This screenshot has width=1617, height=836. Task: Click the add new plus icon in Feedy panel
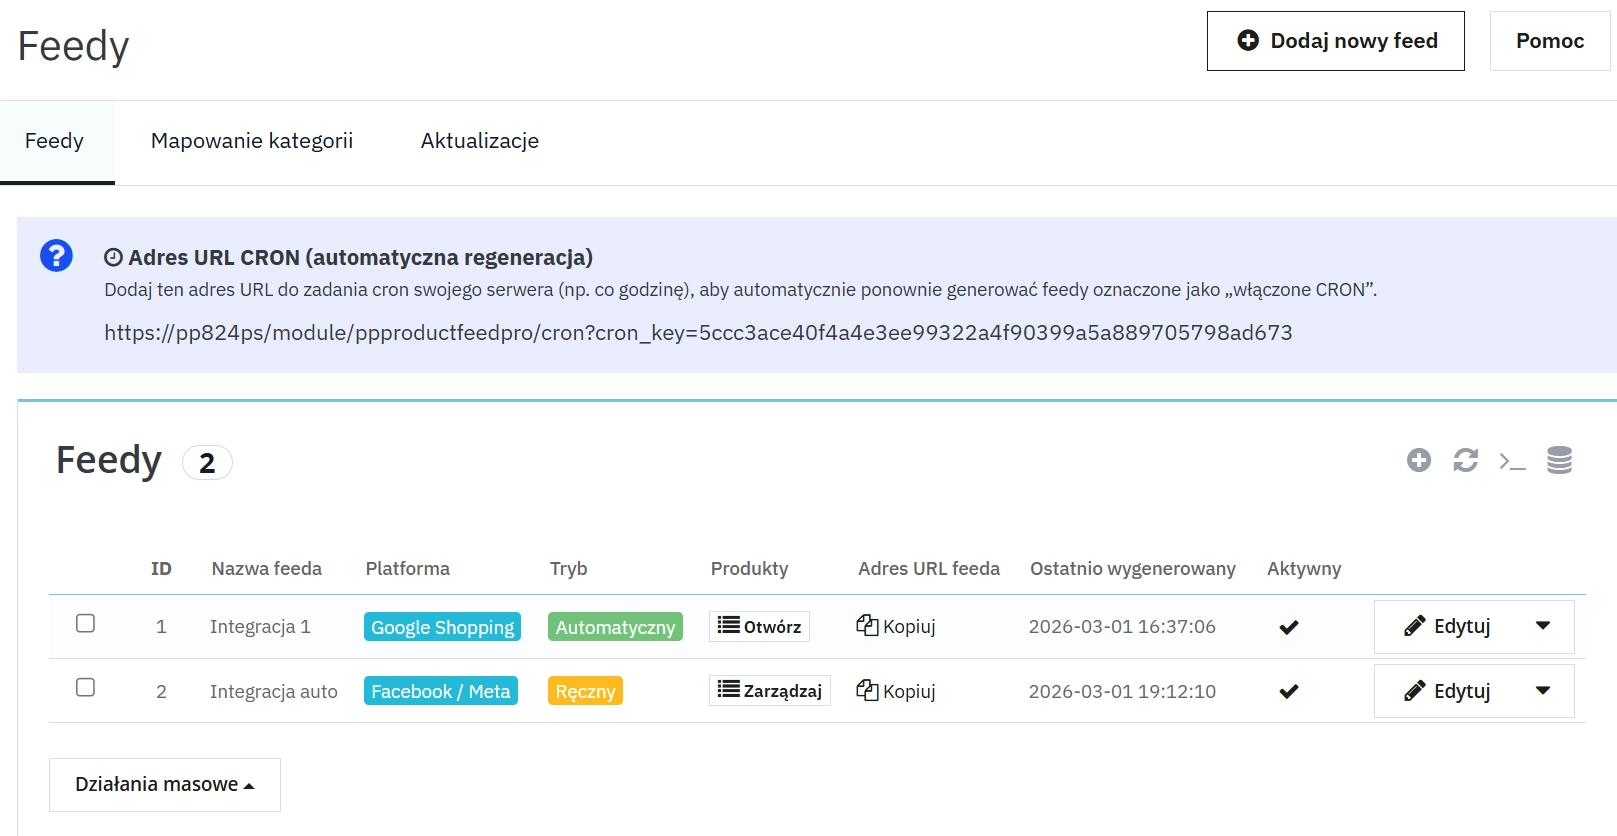1418,460
